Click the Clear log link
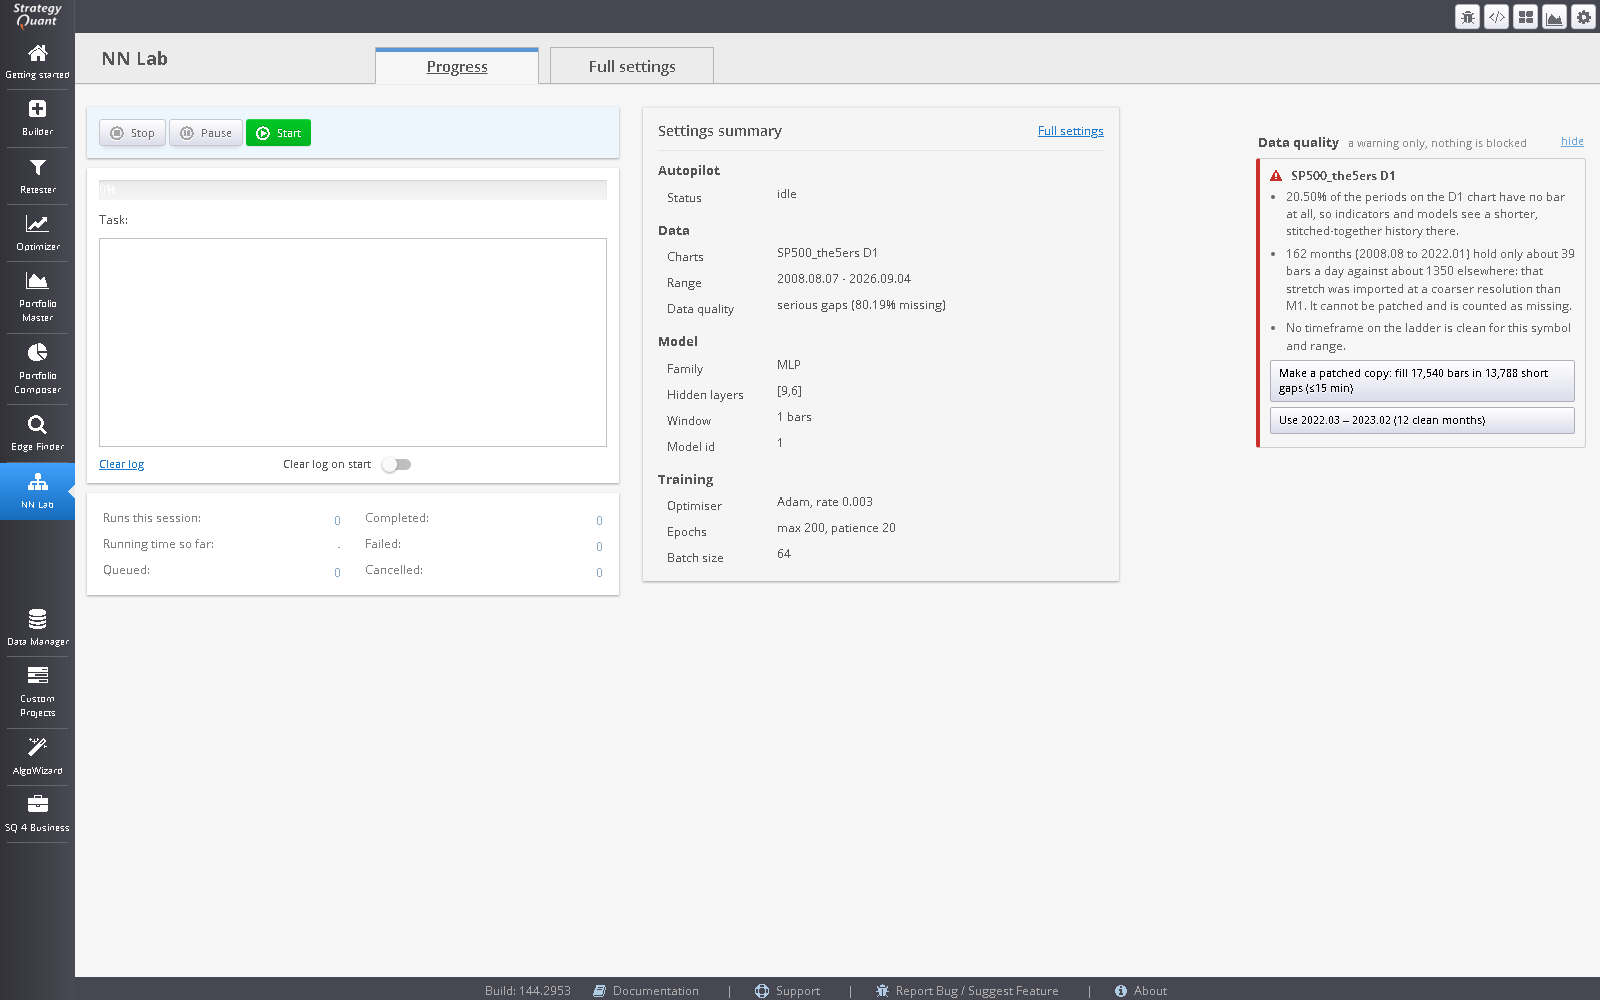 pyautogui.click(x=121, y=464)
